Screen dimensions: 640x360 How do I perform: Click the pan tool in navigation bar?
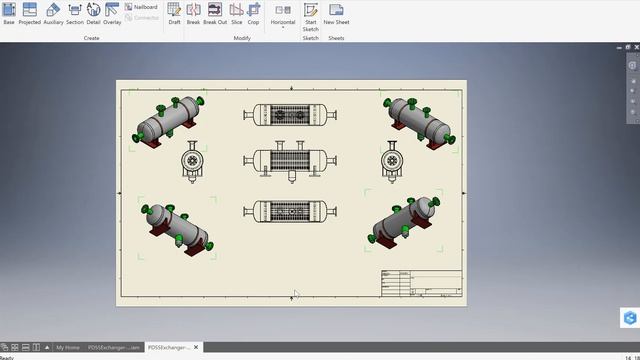633,81
